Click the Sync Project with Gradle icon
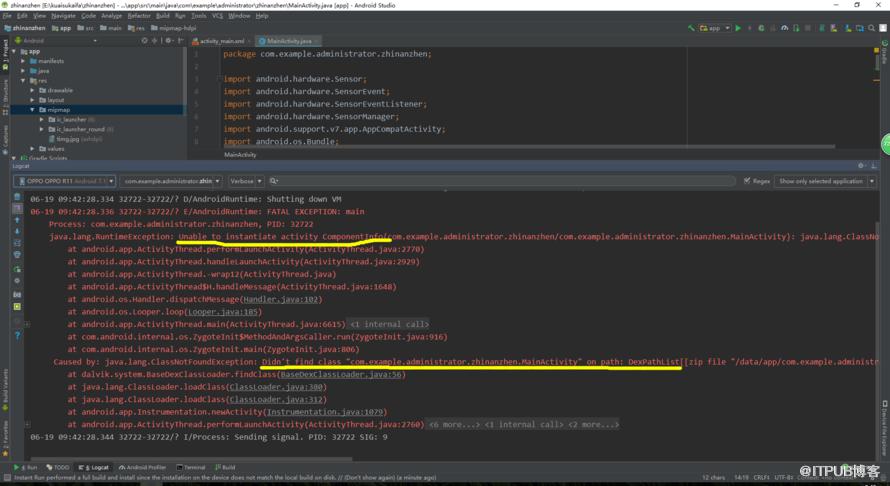This screenshot has height=486, width=890. pos(821,28)
